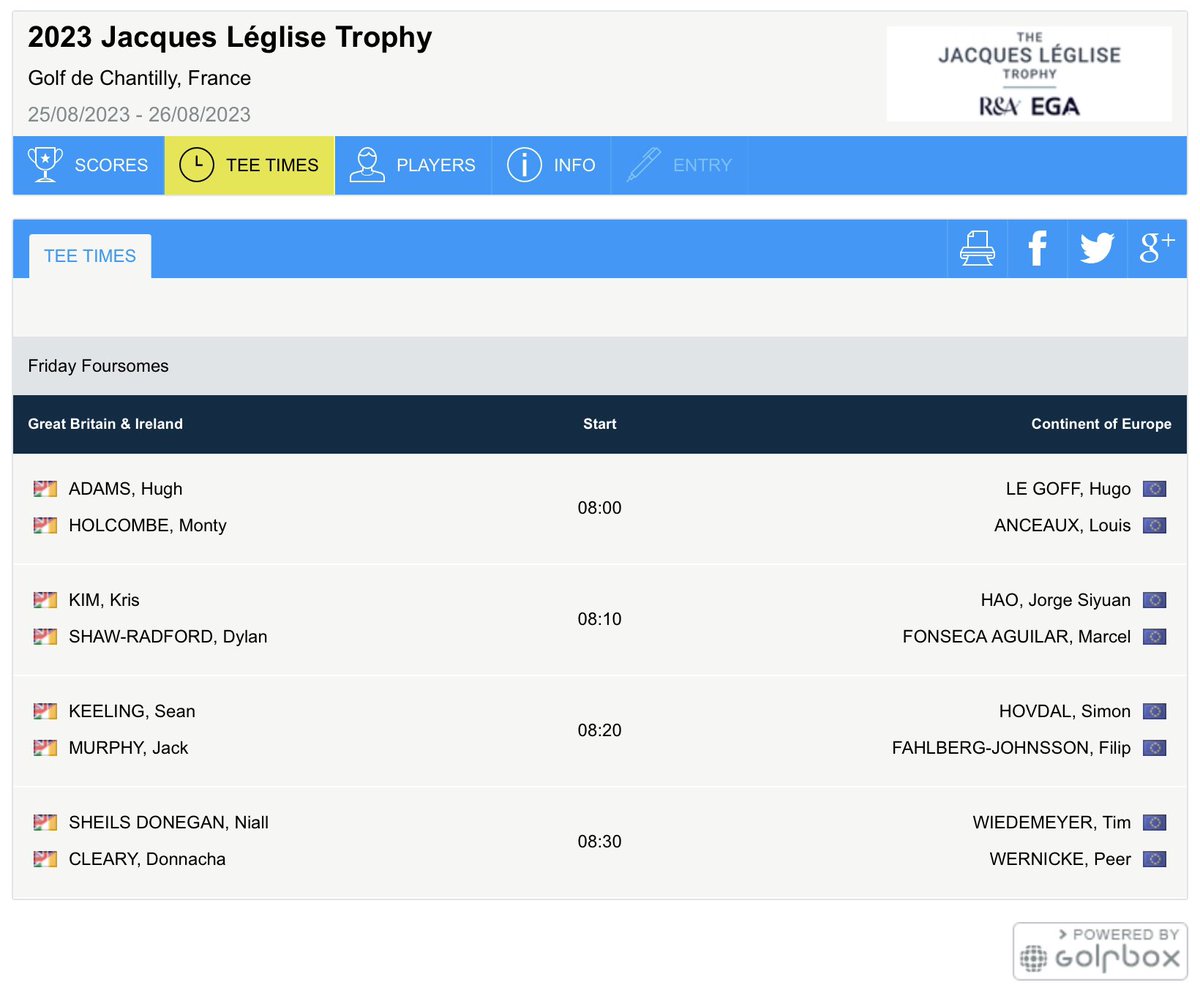Click the Jacques Léglise Trophy logo

1029,74
